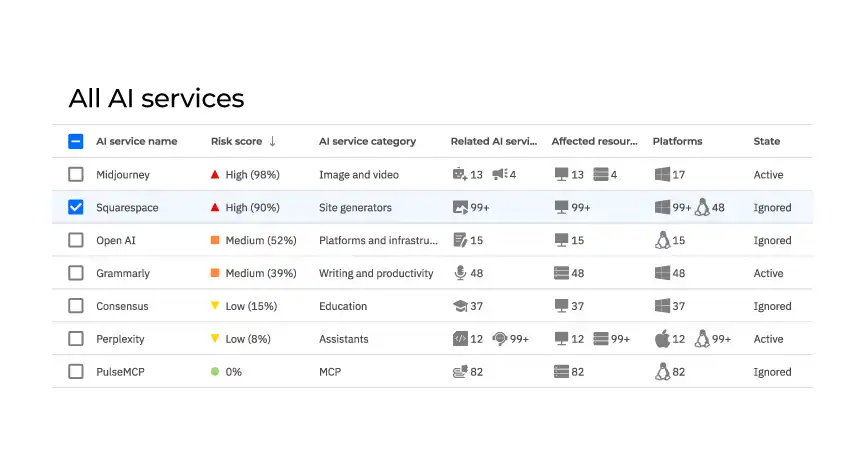
Task: Check the PulseMCP row checkbox
Action: (76, 372)
